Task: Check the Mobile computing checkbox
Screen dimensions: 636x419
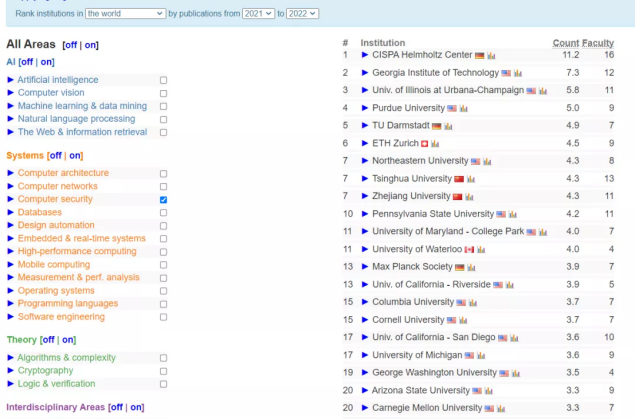Action: point(163,265)
